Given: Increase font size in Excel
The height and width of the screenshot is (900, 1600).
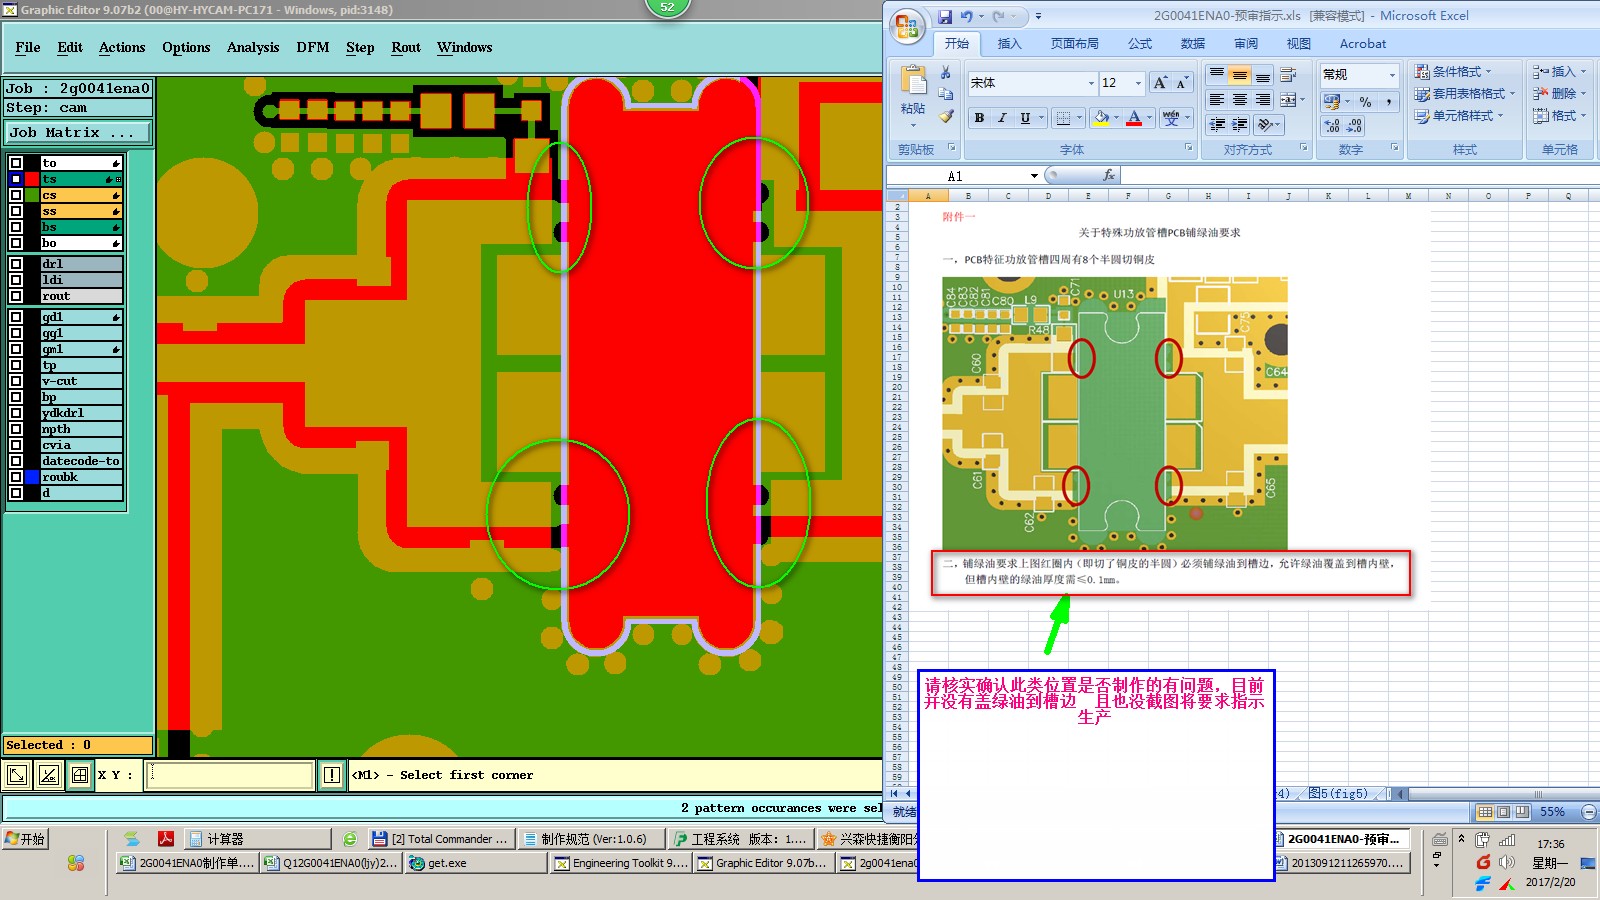Looking at the screenshot, I should click(1160, 83).
